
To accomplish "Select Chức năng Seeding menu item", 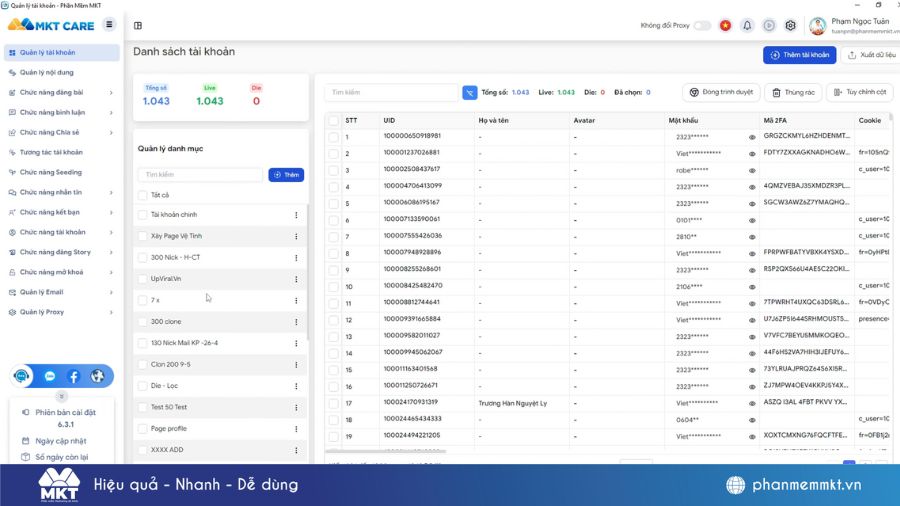I will [51, 172].
